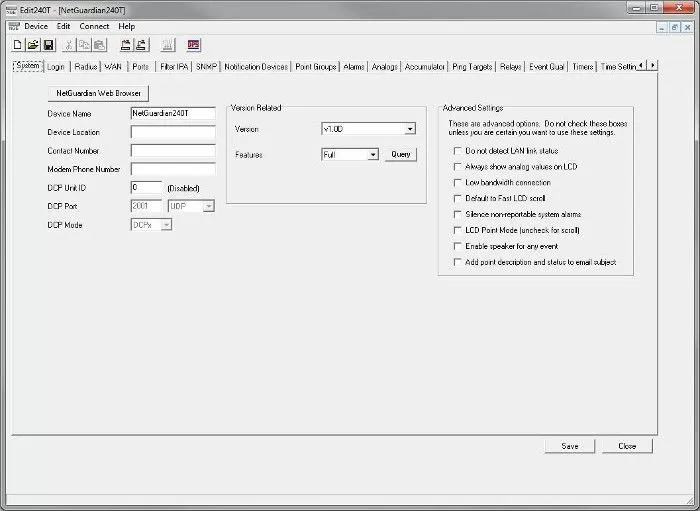Switch to the WAN tab

pyautogui.click(x=113, y=67)
